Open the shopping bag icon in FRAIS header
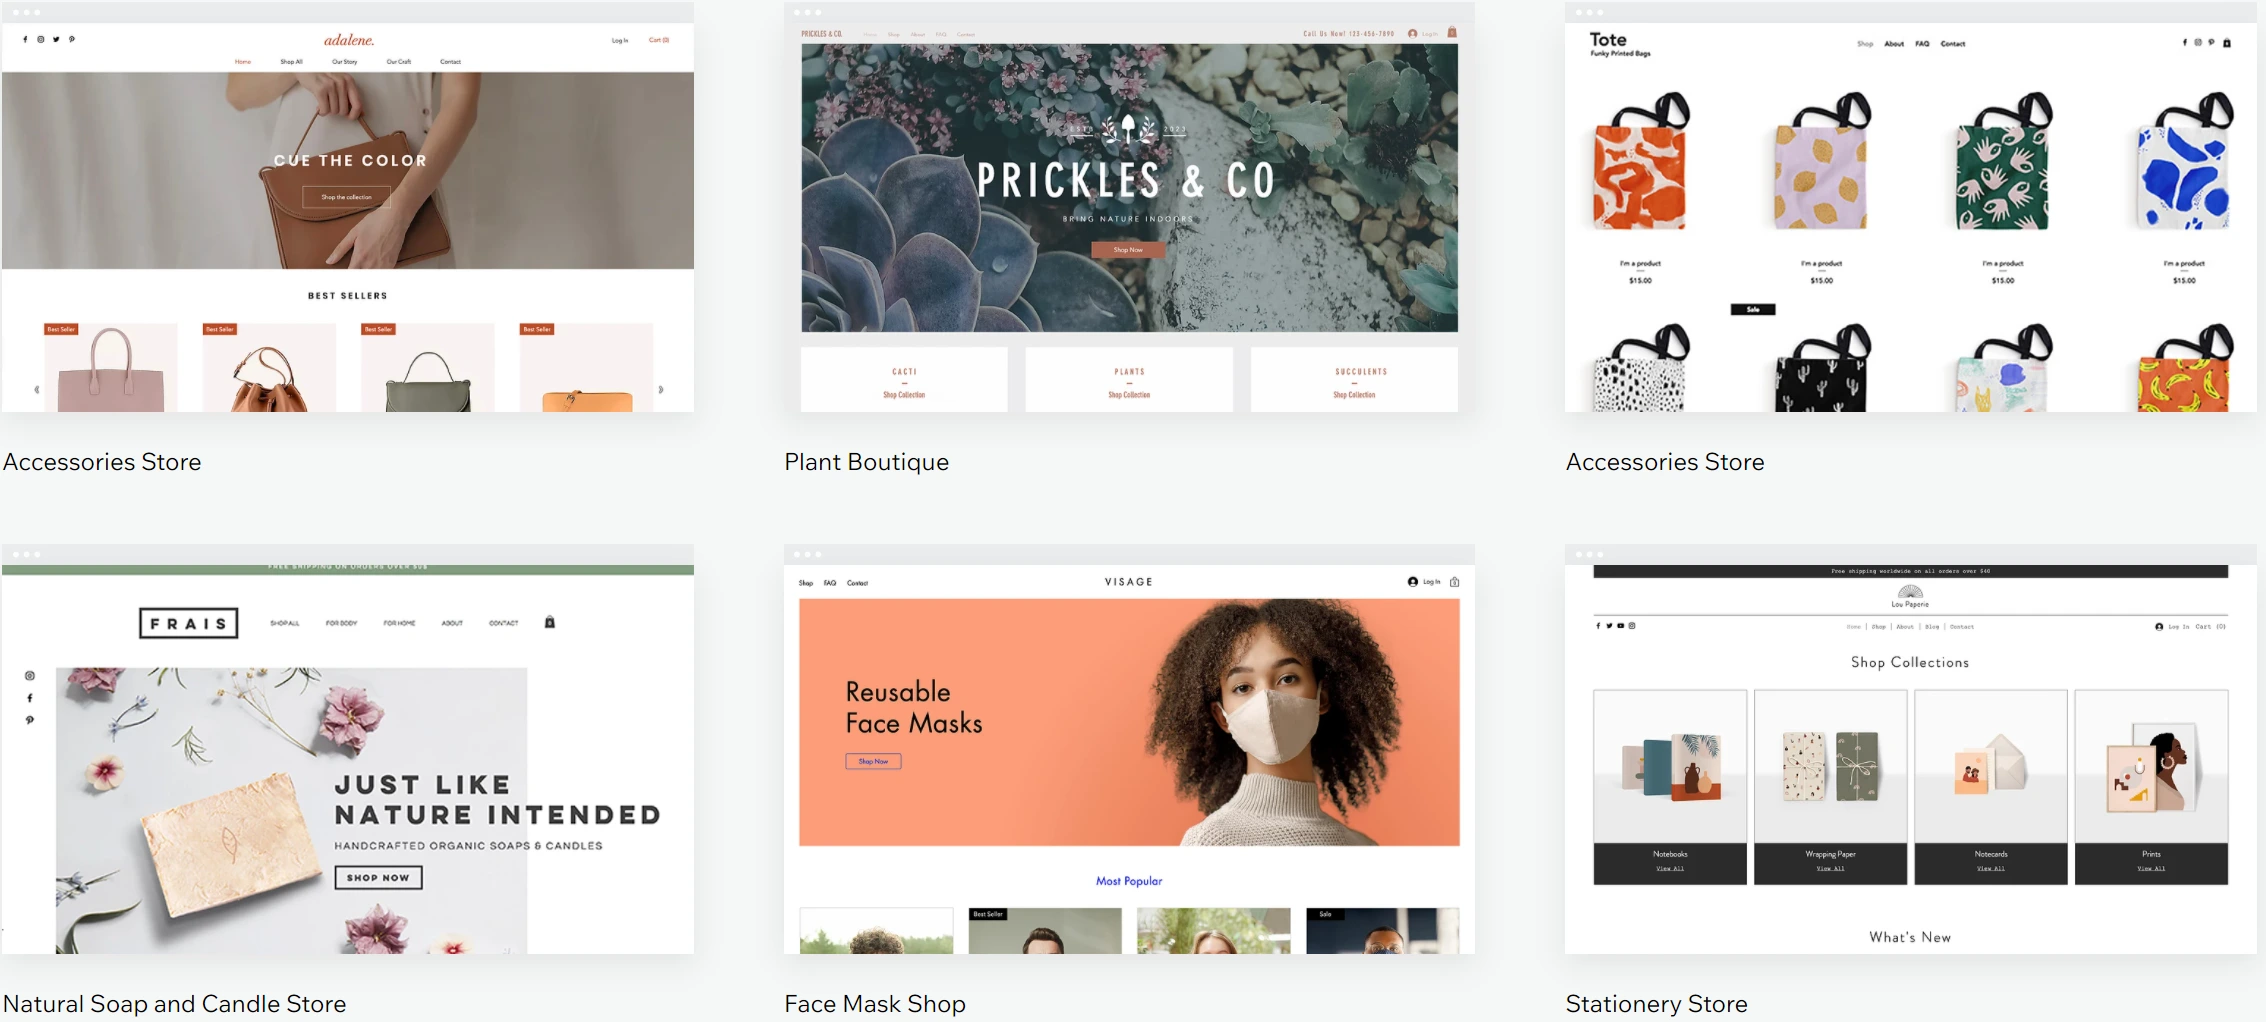The width and height of the screenshot is (2266, 1022). [x=549, y=622]
